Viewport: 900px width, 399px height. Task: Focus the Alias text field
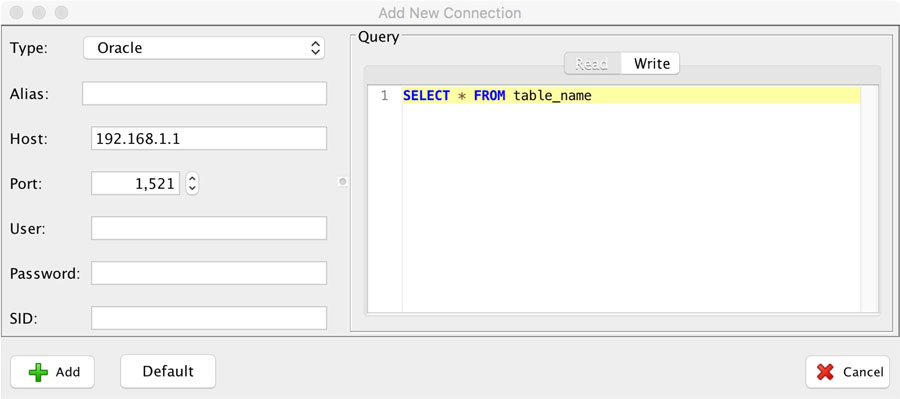click(x=204, y=94)
